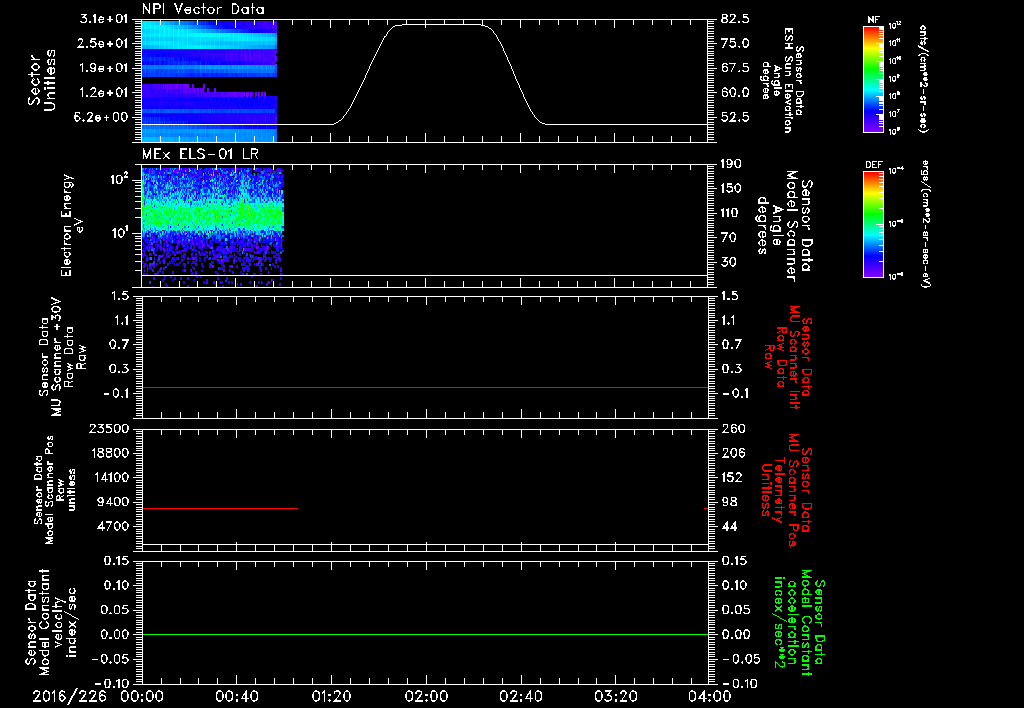Click the '00:40' time axis label
Viewport: 1024px width, 708px height.
pyautogui.click(x=236, y=696)
